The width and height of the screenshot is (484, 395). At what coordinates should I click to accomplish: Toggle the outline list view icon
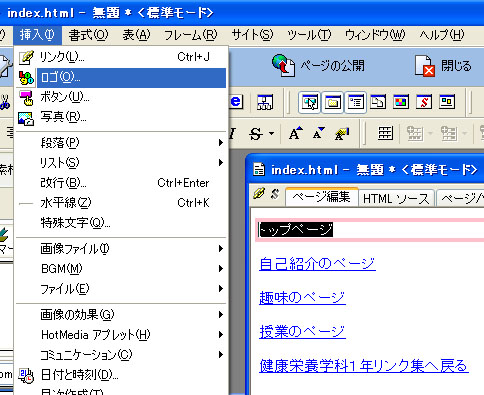pyautogui.click(x=356, y=102)
